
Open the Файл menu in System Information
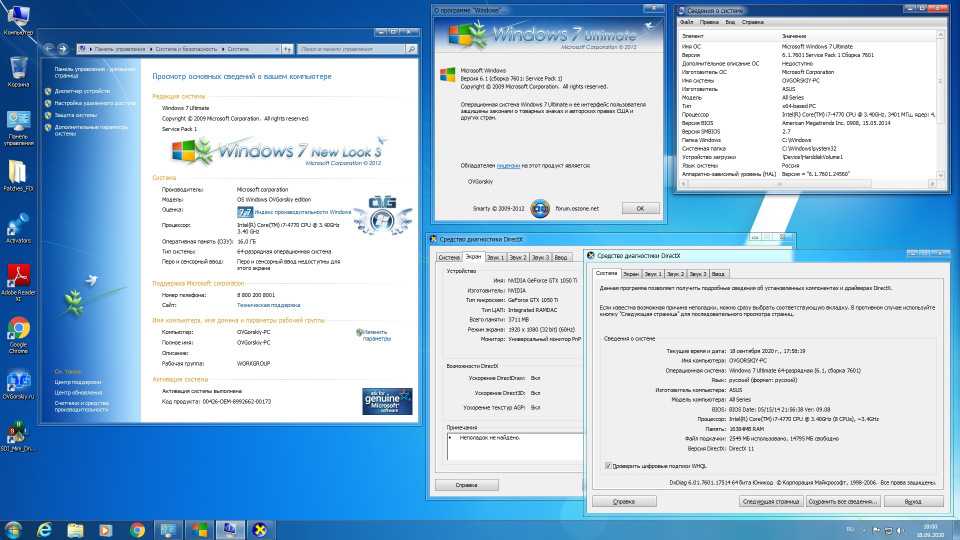click(687, 22)
